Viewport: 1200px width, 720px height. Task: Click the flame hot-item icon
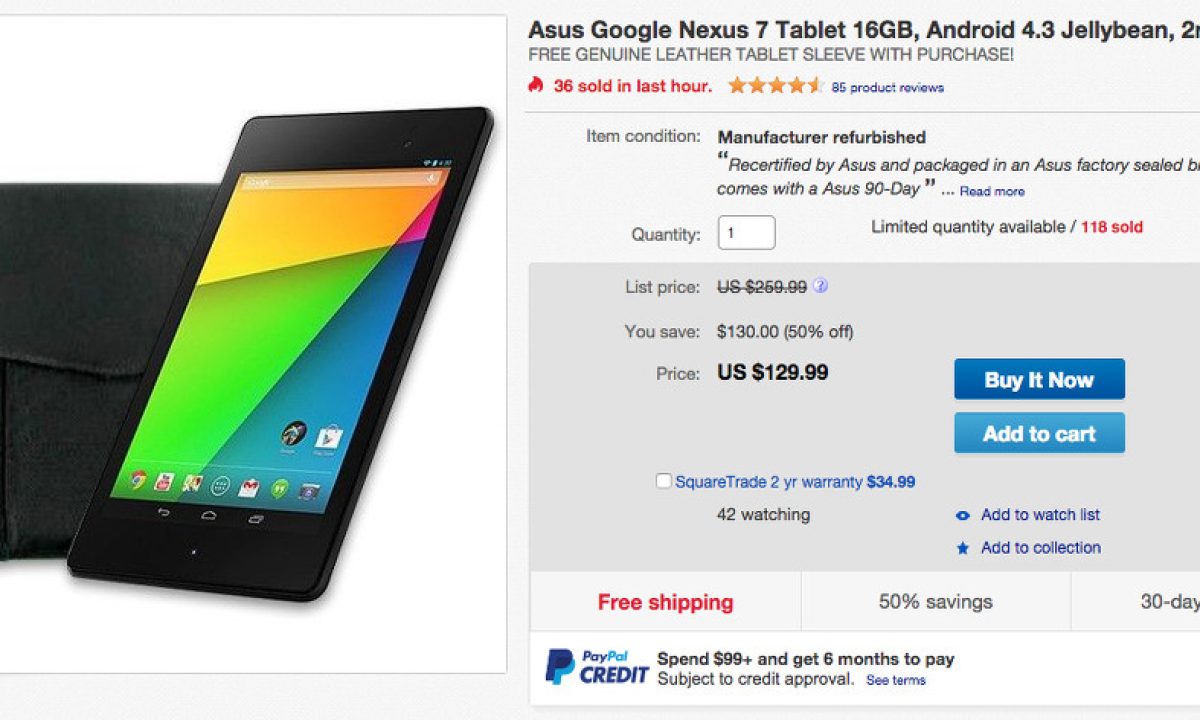pos(536,85)
